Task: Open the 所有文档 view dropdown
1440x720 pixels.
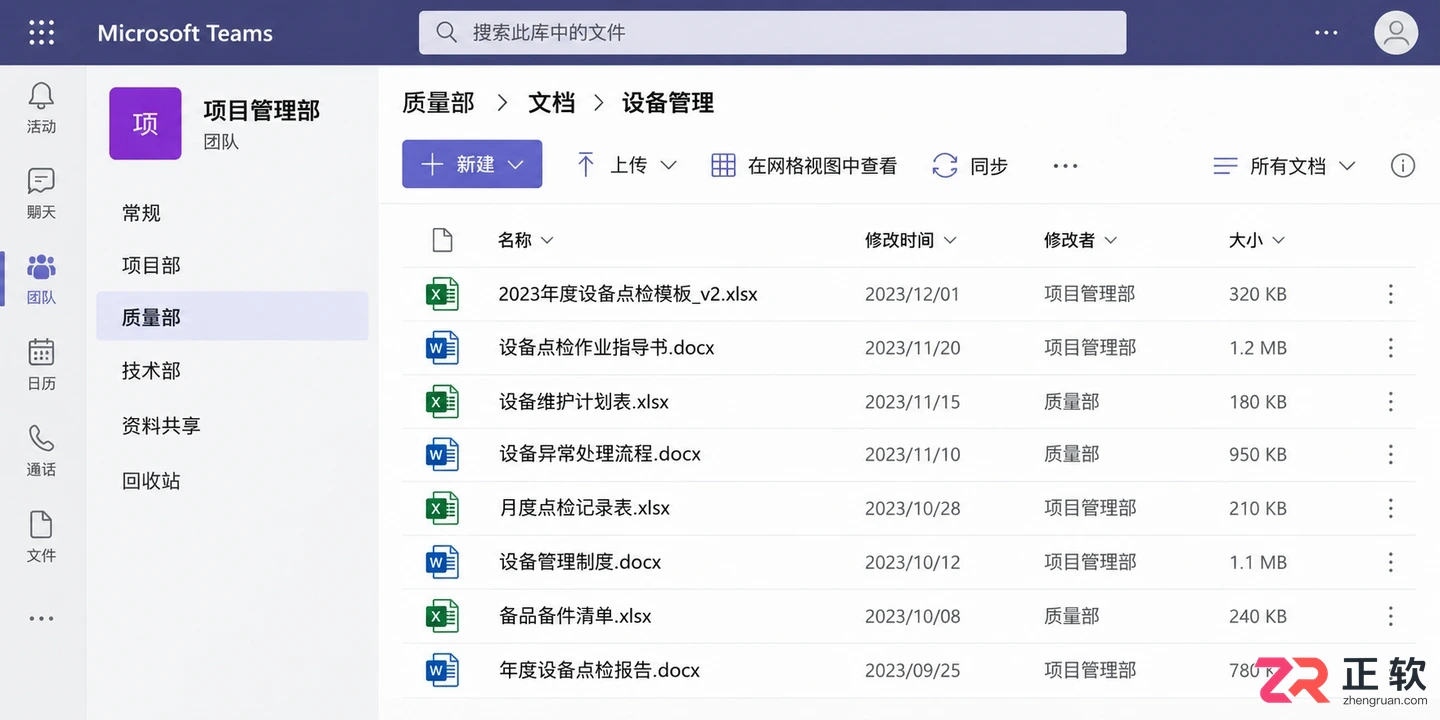Action: (1284, 166)
